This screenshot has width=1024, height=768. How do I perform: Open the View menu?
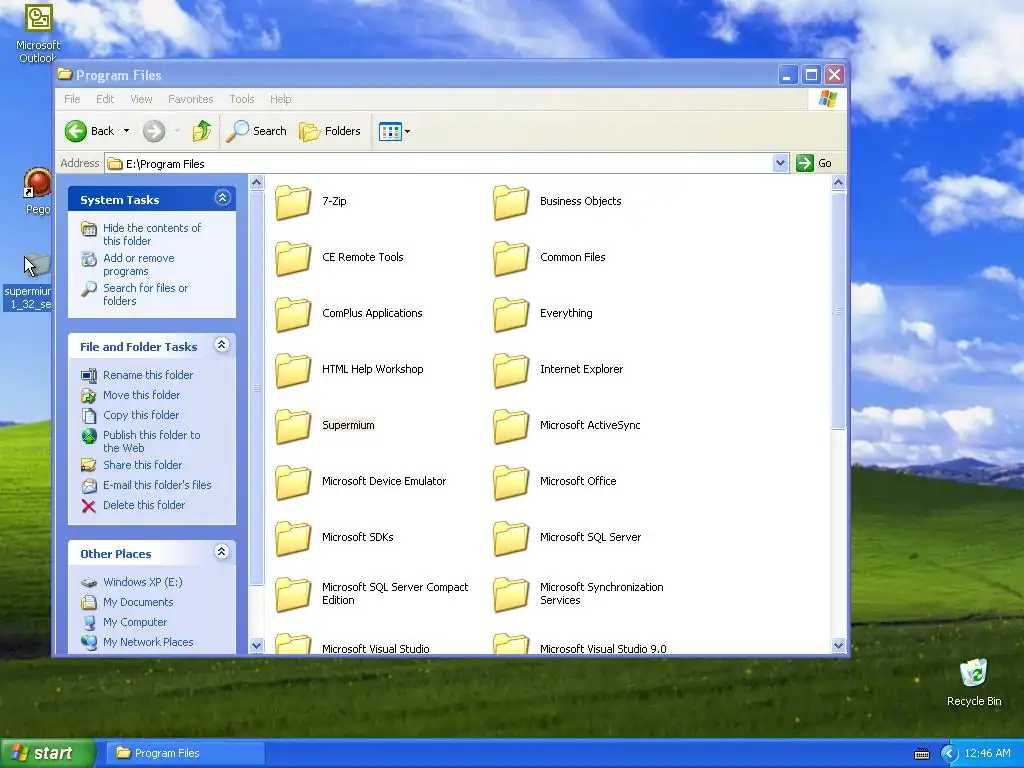(x=141, y=99)
